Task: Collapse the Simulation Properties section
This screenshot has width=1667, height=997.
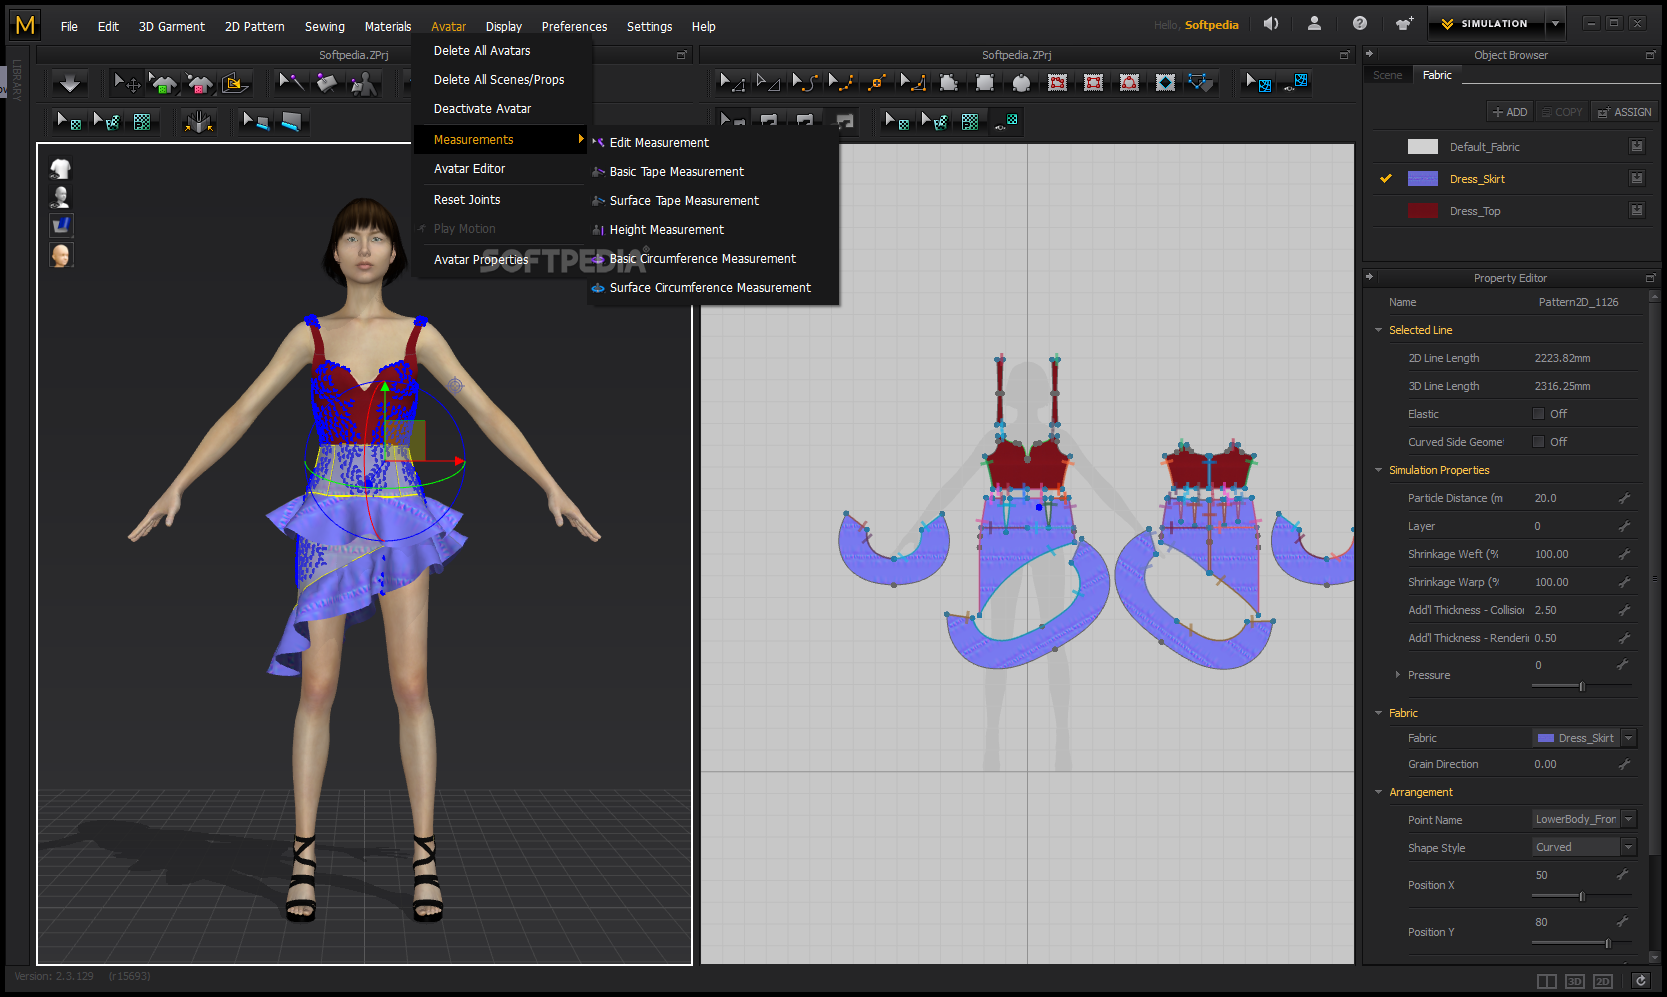Action: coord(1379,470)
